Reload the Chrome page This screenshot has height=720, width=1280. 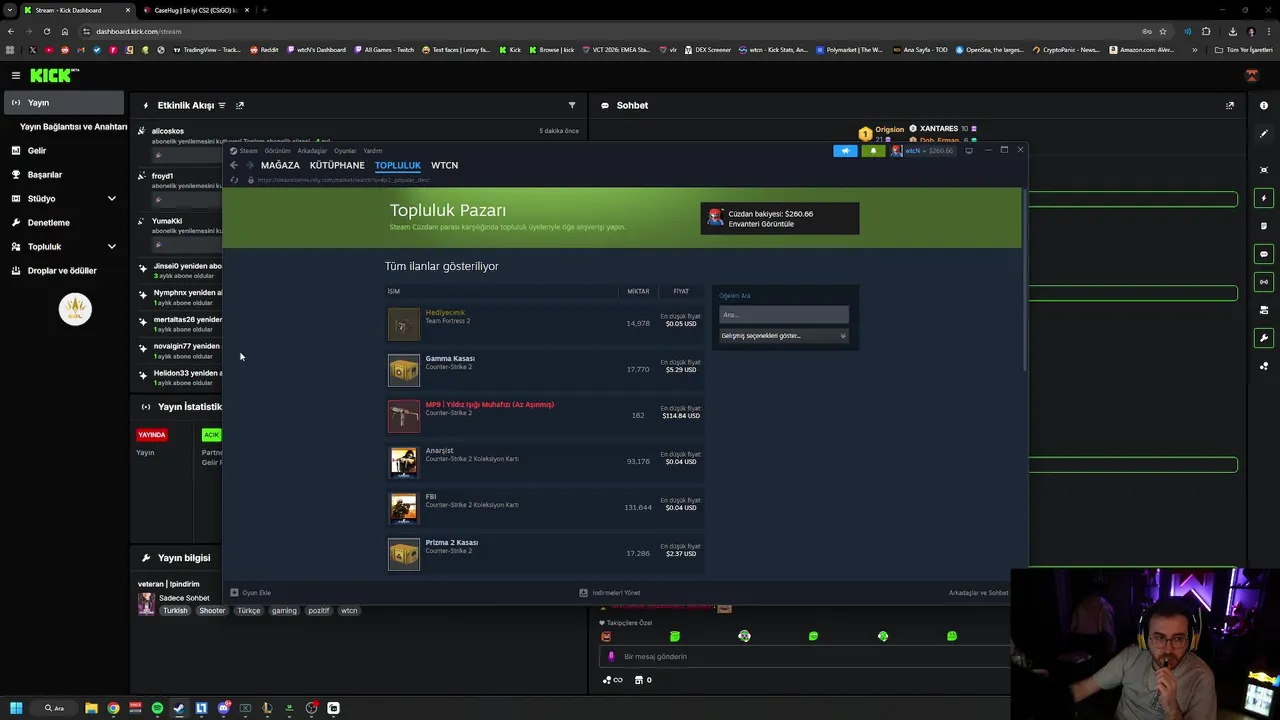pos(46,31)
